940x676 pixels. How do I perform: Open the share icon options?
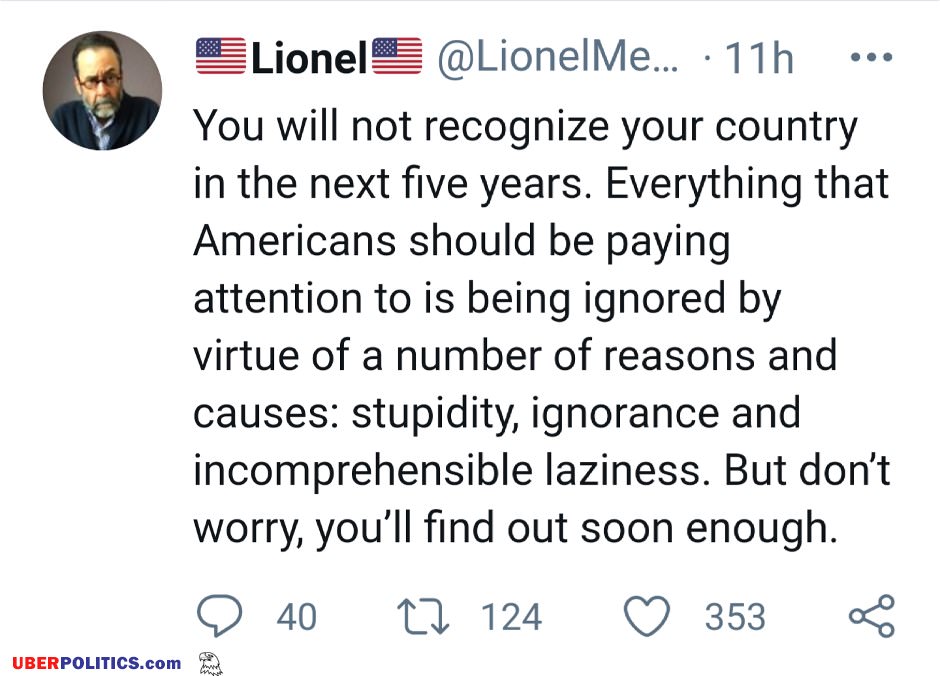[872, 615]
